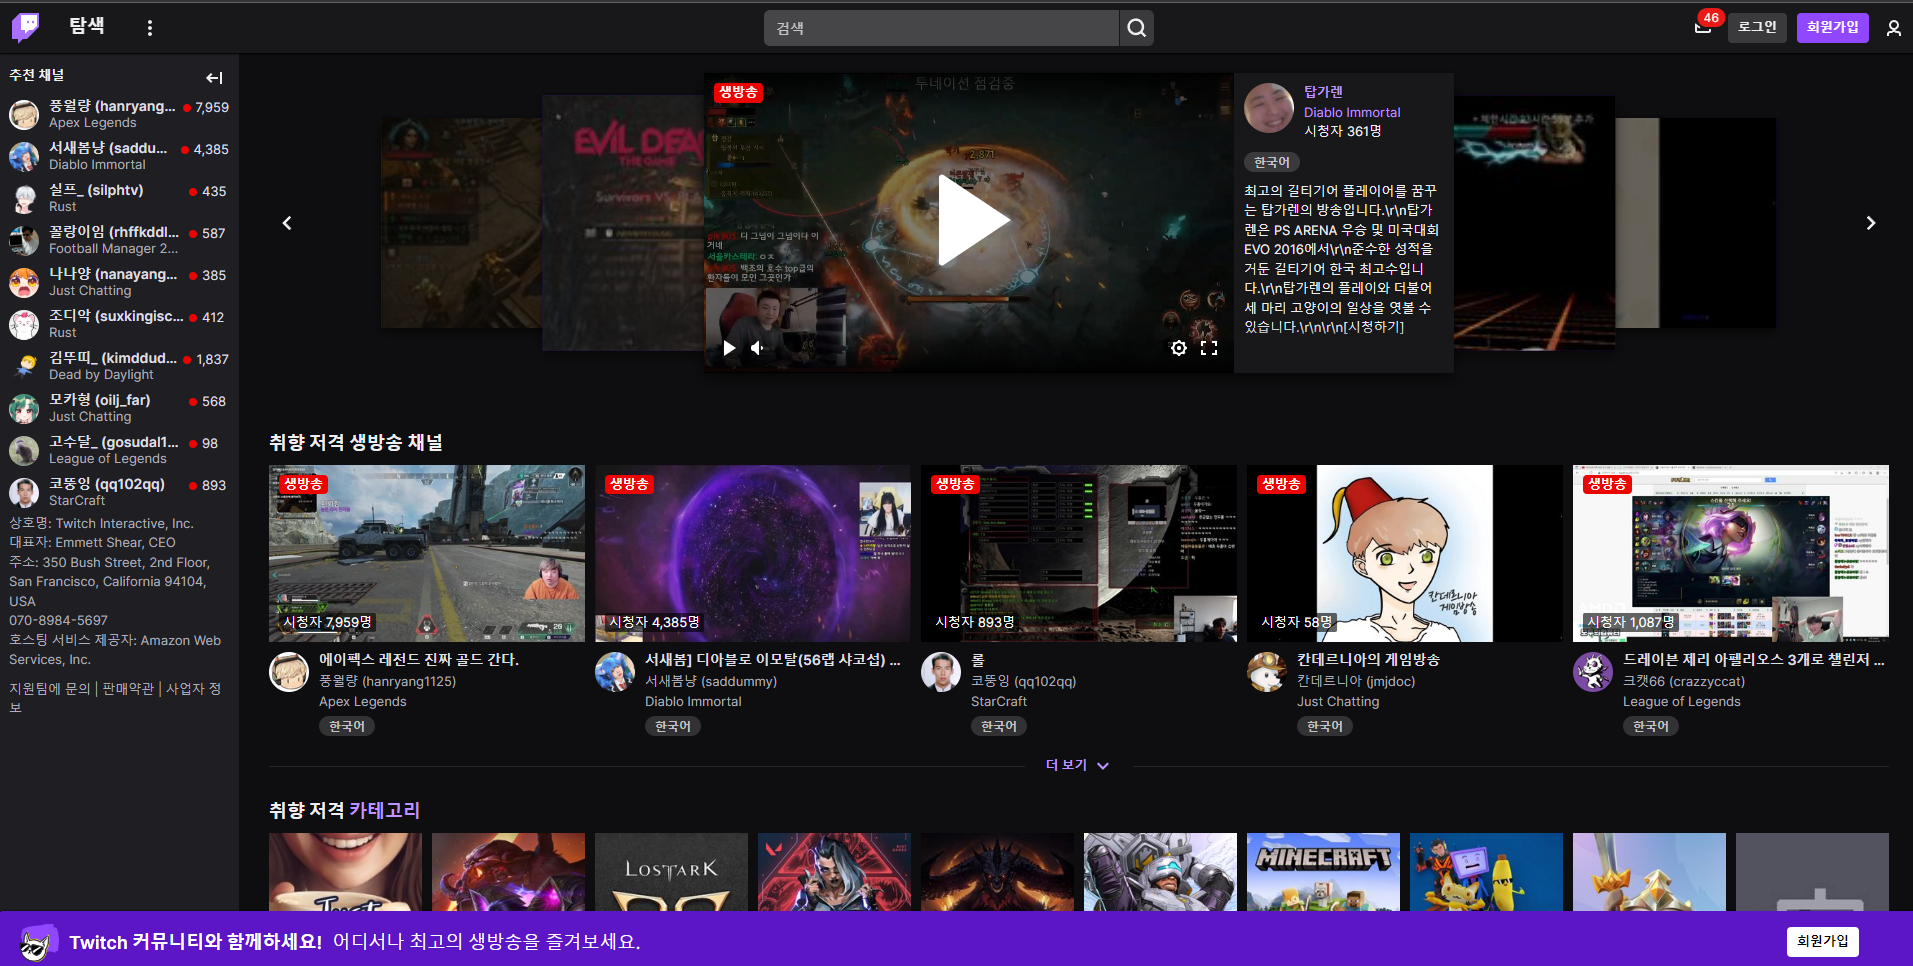Expand more live channels with 더 보기
This screenshot has height=966, width=1913.
(x=1078, y=765)
